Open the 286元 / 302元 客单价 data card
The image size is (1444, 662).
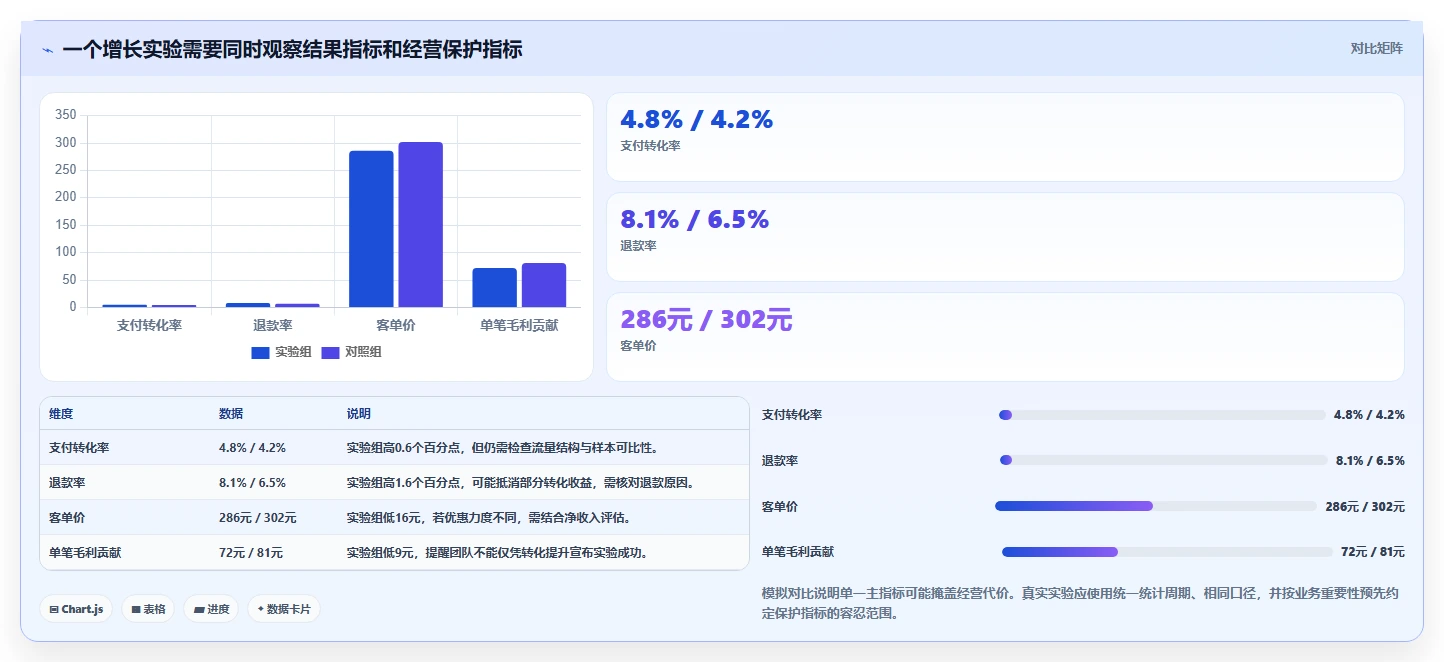(1005, 337)
